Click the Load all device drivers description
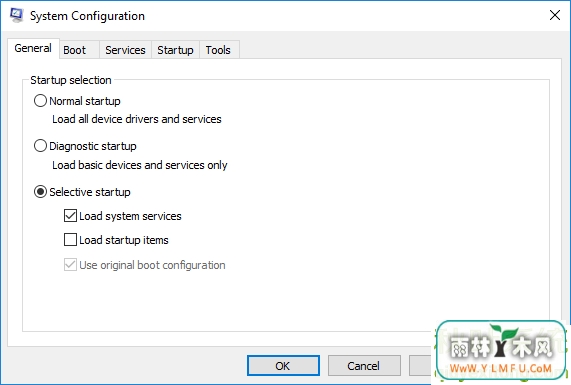Screen dimensions: 571x385 pos(137,119)
